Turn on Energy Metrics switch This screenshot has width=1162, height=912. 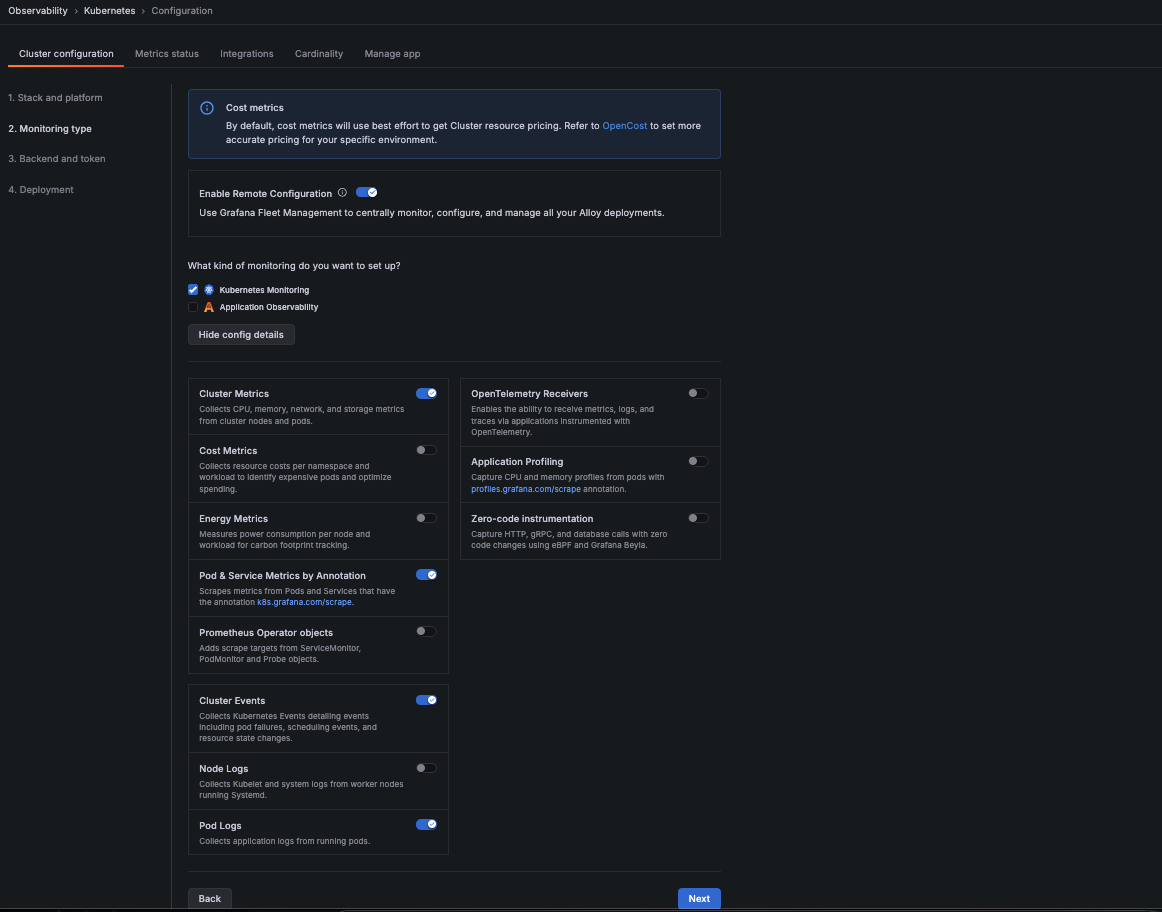click(x=426, y=518)
